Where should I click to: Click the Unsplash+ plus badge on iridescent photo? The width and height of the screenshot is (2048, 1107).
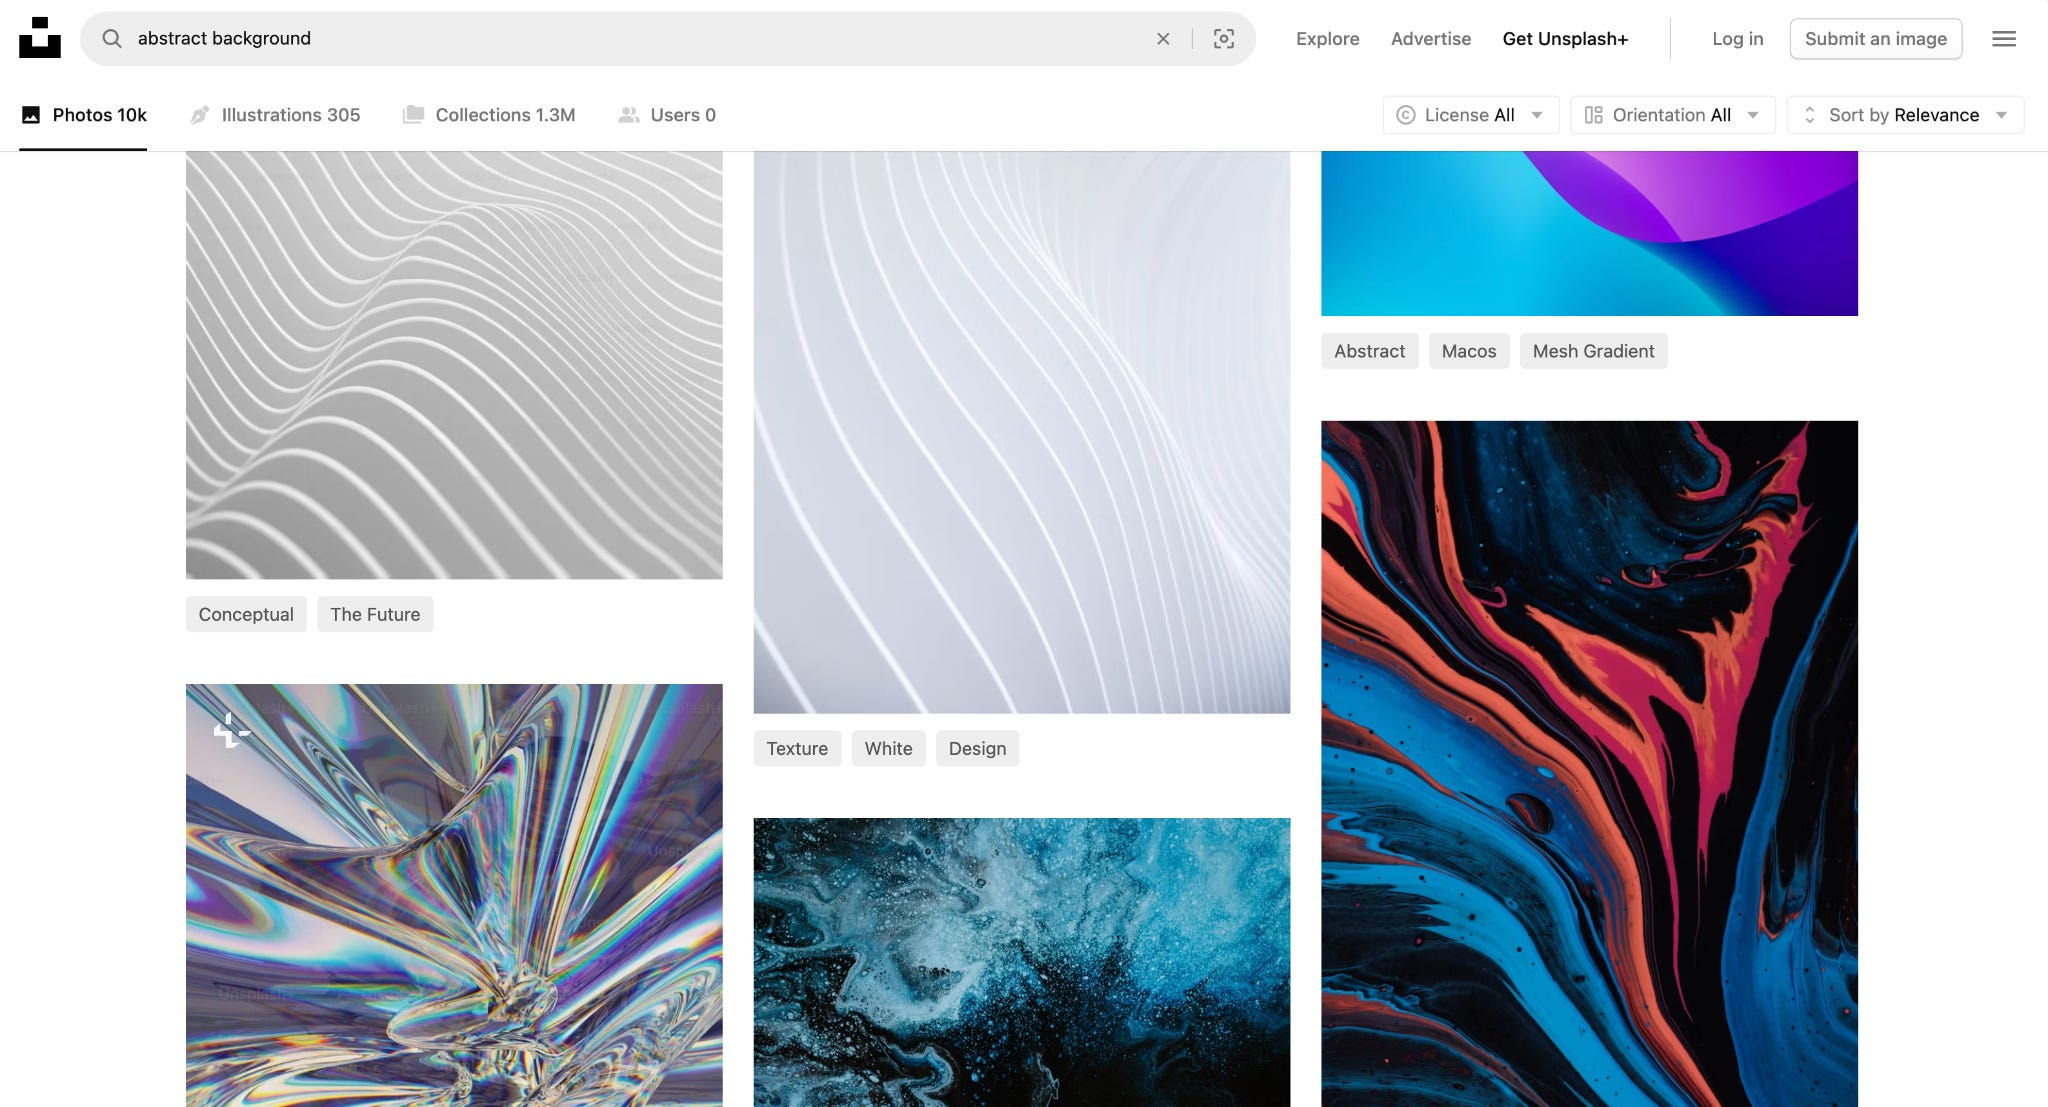pos(231,731)
